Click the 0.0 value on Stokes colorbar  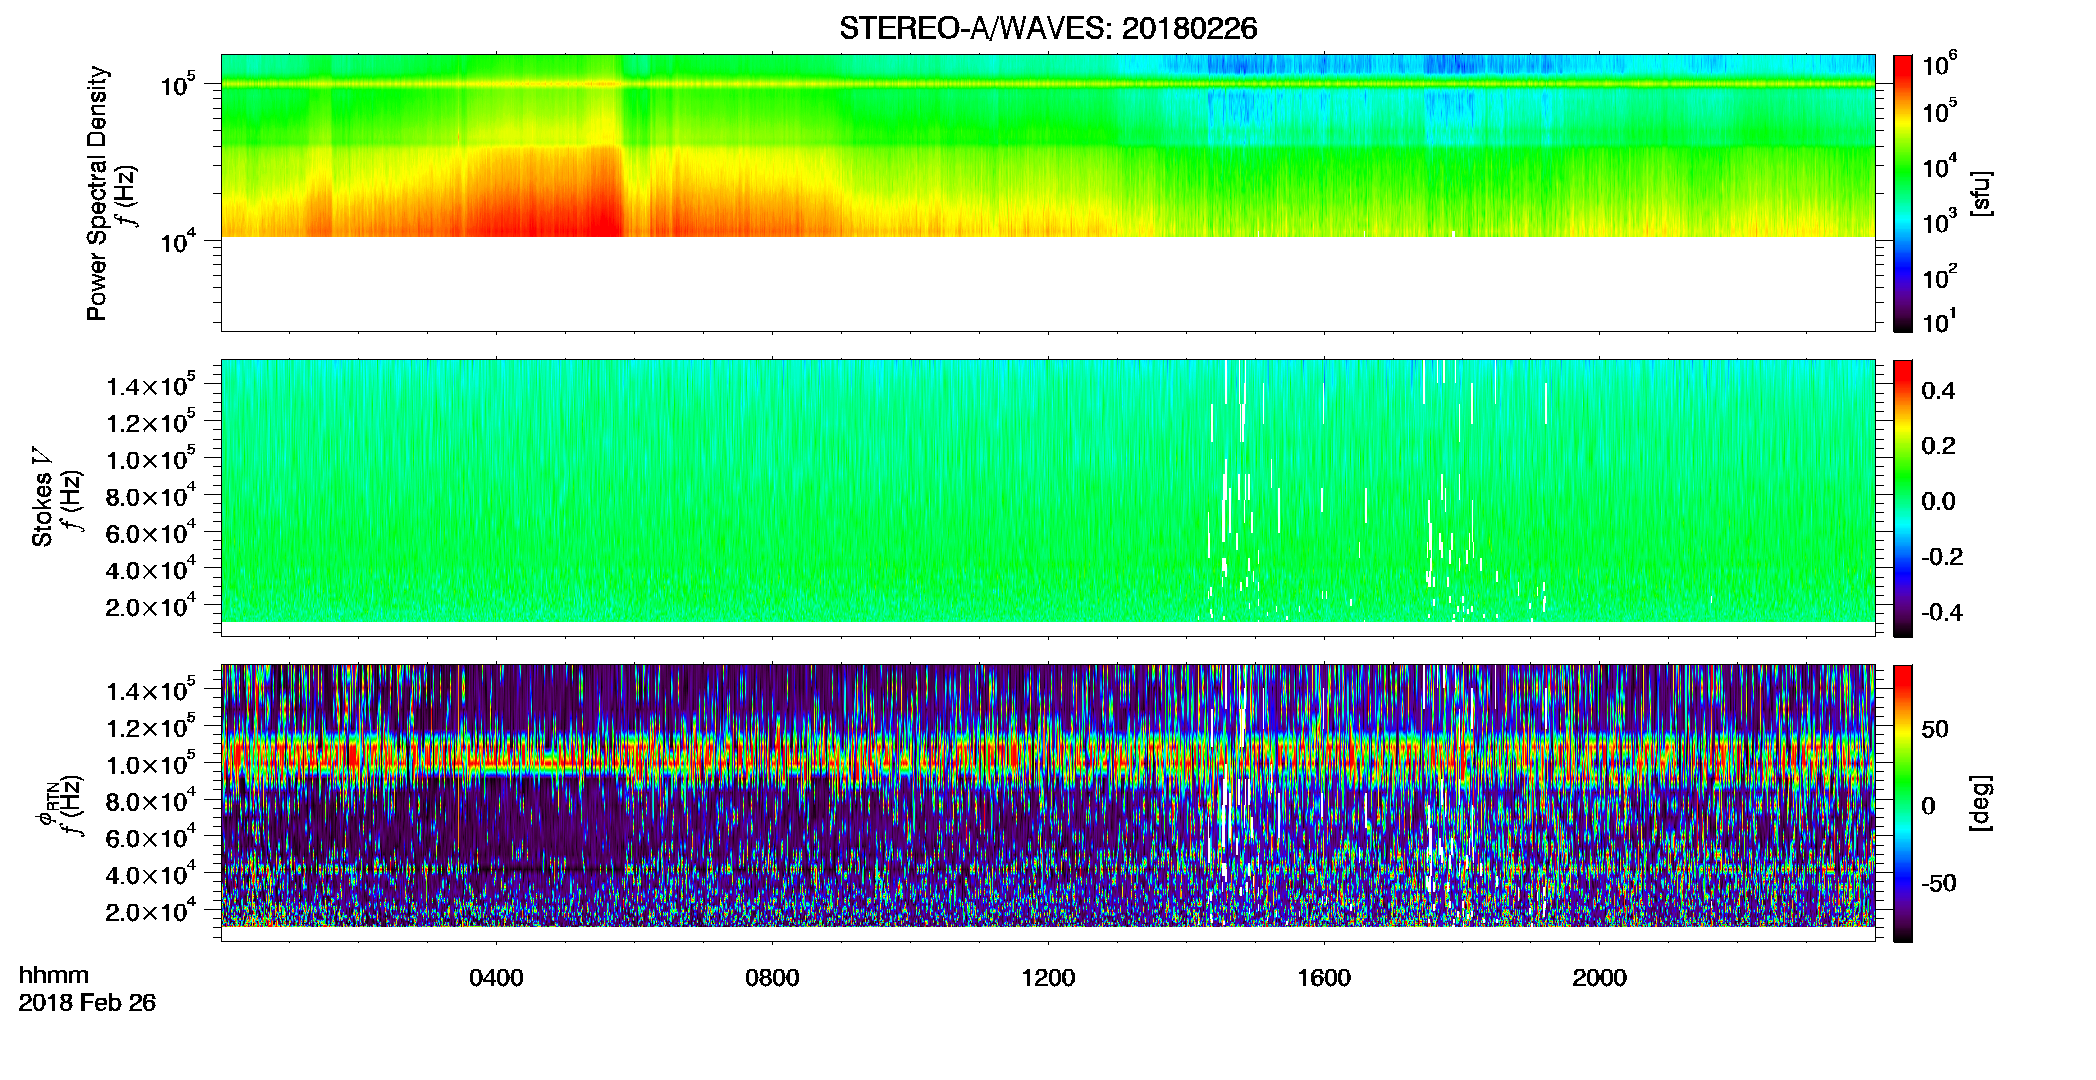click(1938, 502)
